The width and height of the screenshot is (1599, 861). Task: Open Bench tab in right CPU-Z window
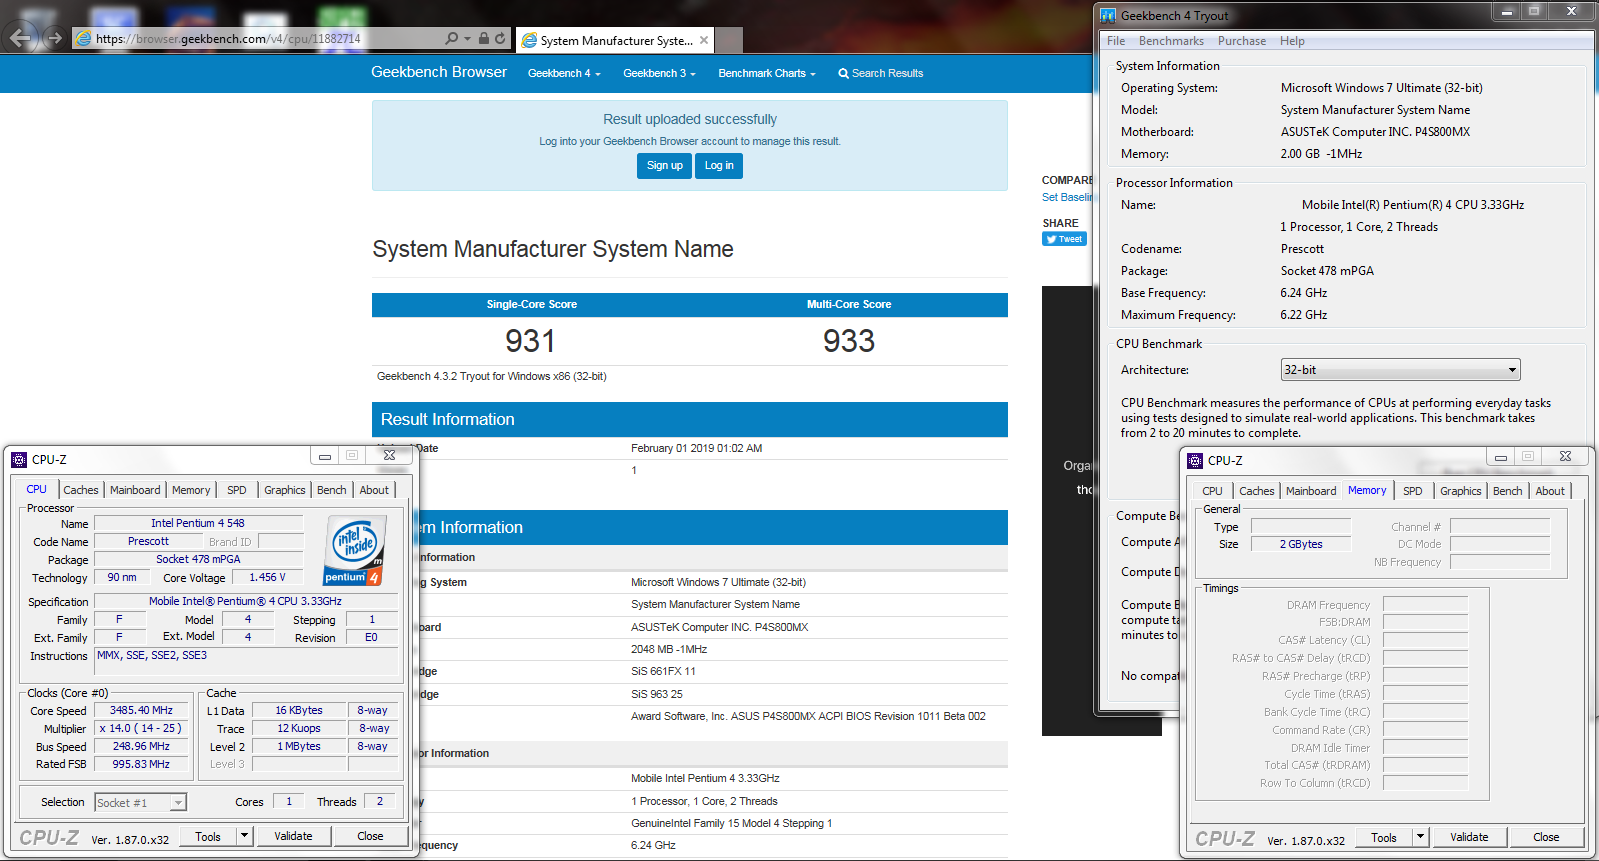[1508, 491]
